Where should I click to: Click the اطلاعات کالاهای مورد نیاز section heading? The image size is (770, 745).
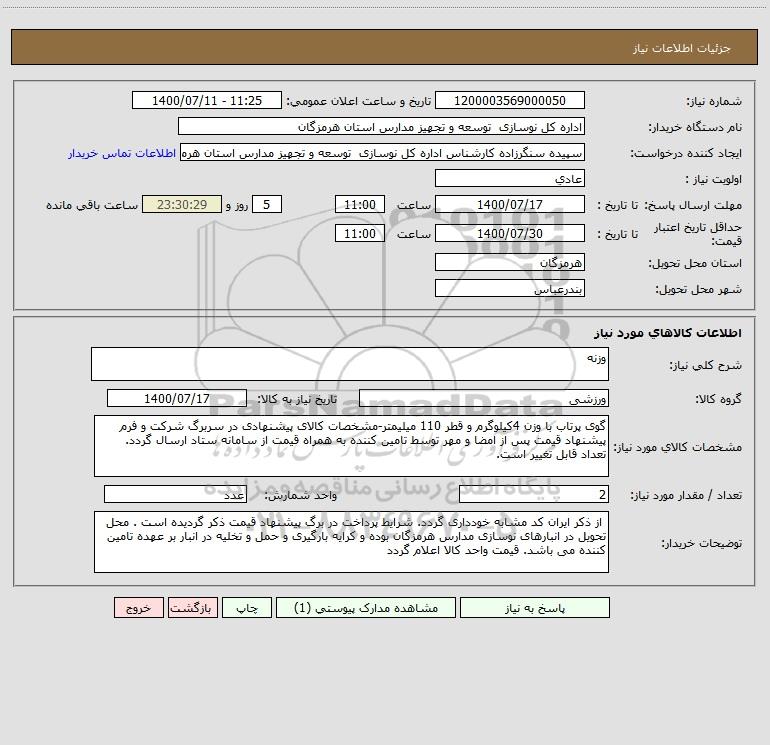668,333
